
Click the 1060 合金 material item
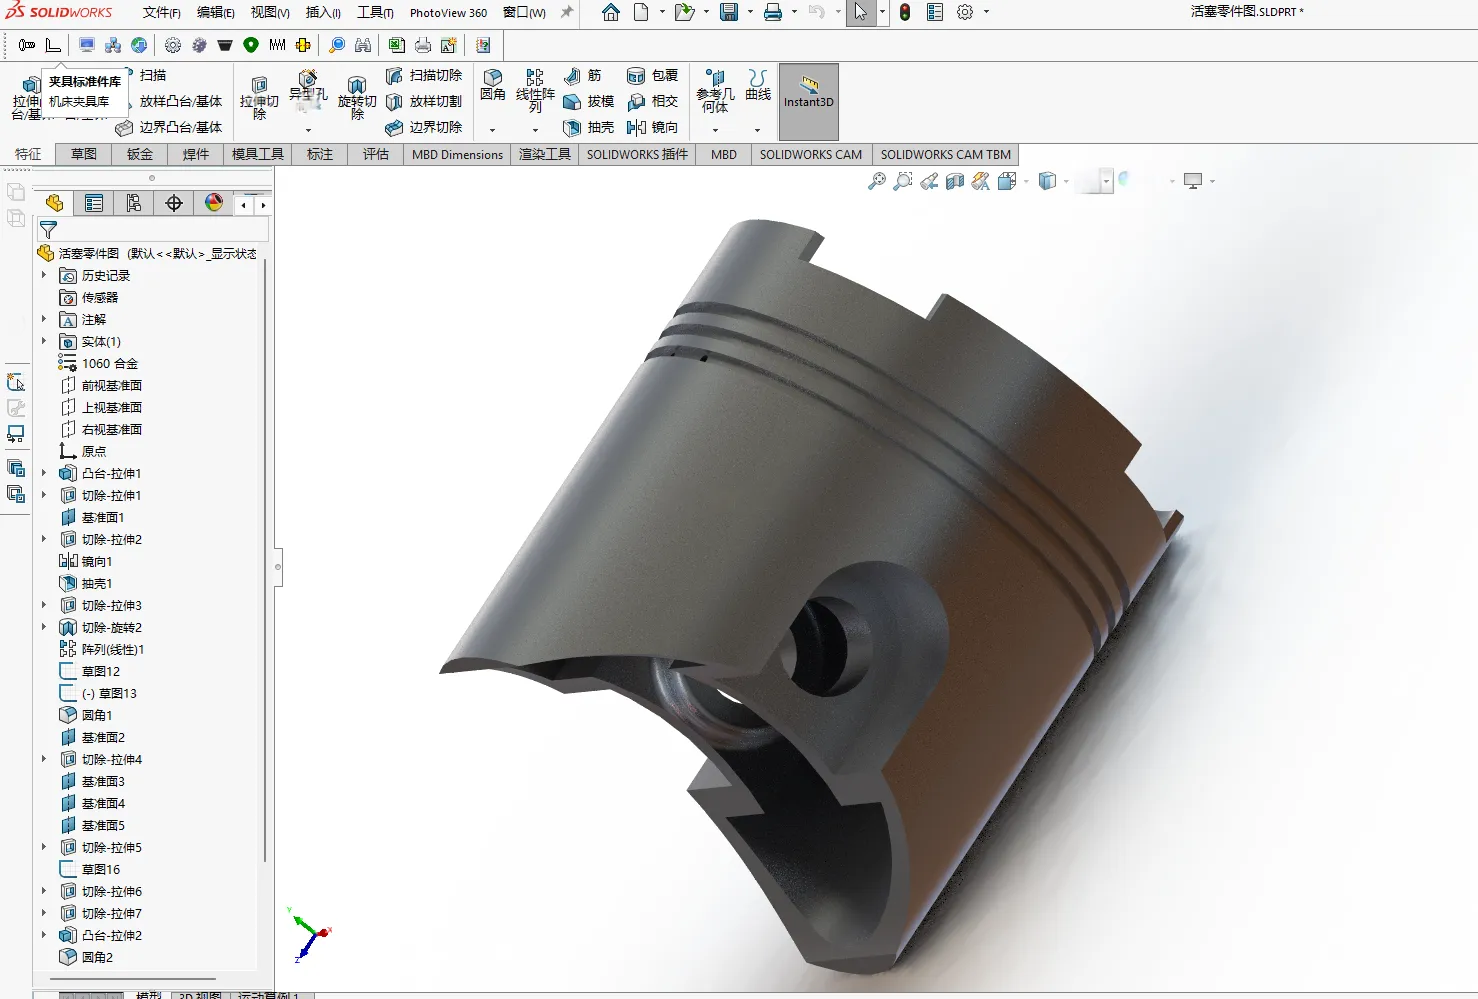pos(99,363)
